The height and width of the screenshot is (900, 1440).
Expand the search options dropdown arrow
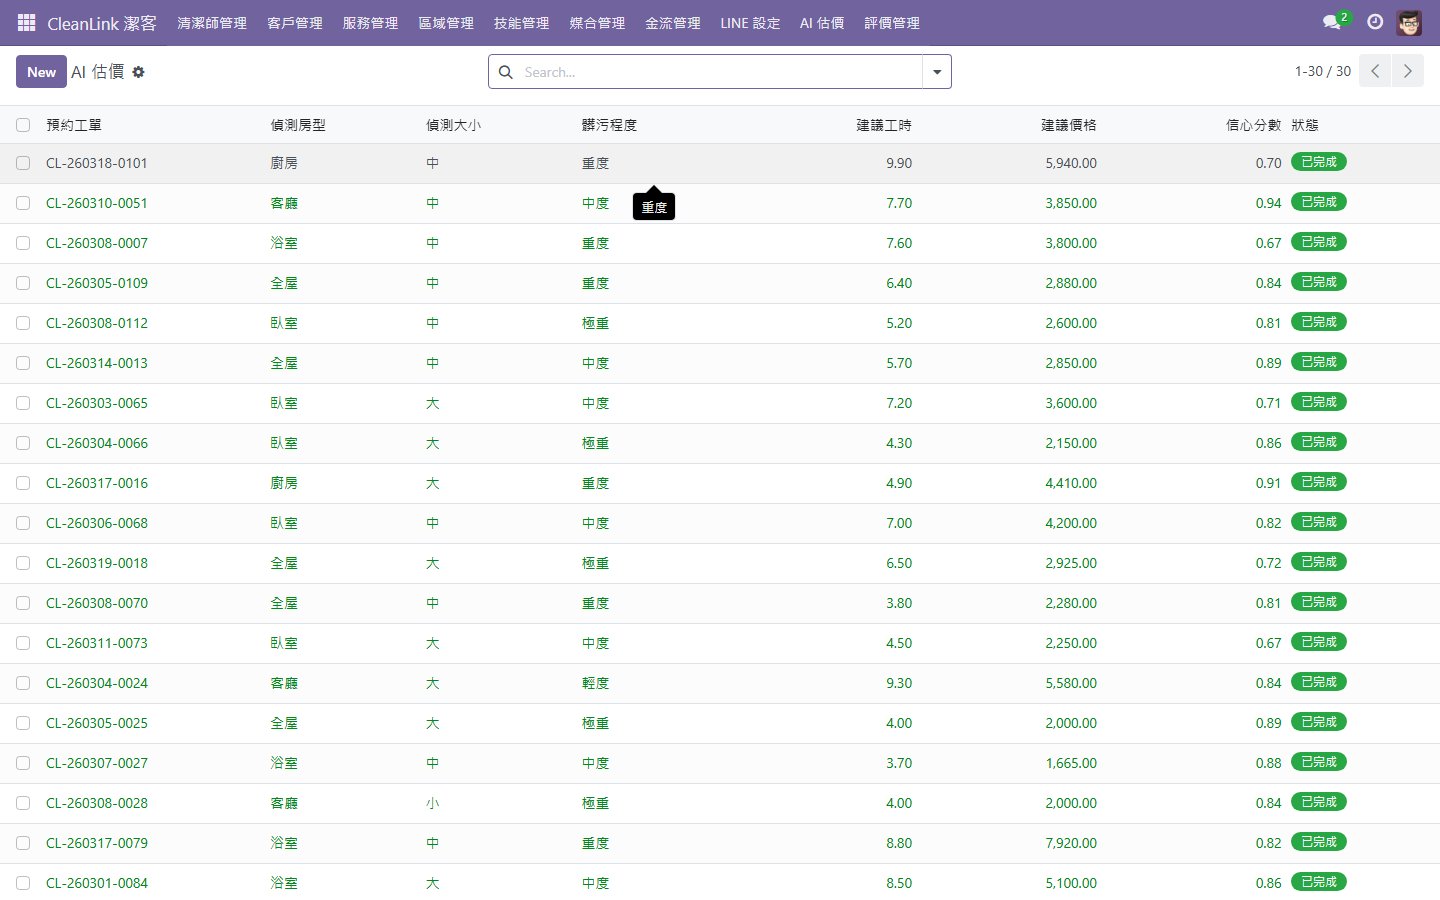[937, 72]
